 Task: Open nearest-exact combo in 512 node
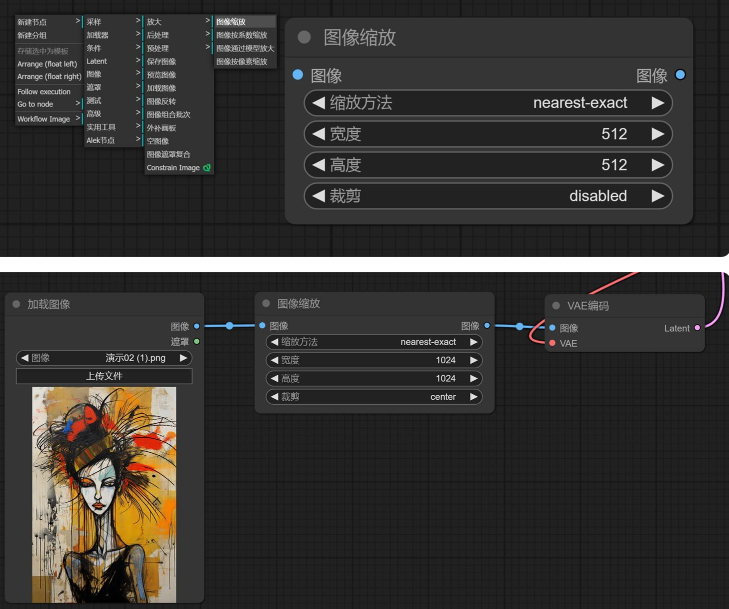pos(488,103)
